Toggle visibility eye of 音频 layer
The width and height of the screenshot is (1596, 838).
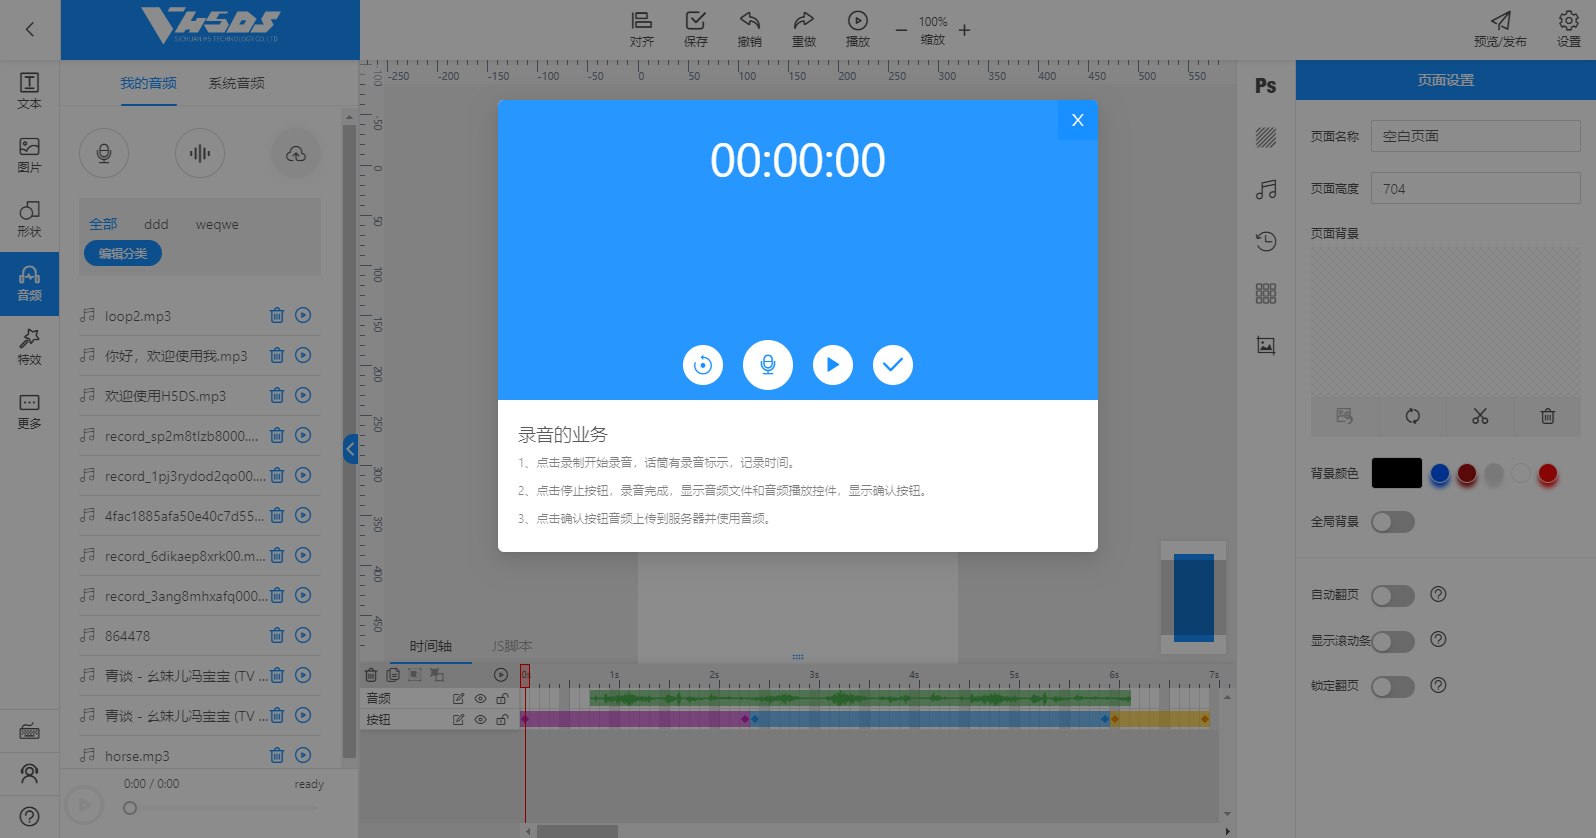[x=480, y=699]
